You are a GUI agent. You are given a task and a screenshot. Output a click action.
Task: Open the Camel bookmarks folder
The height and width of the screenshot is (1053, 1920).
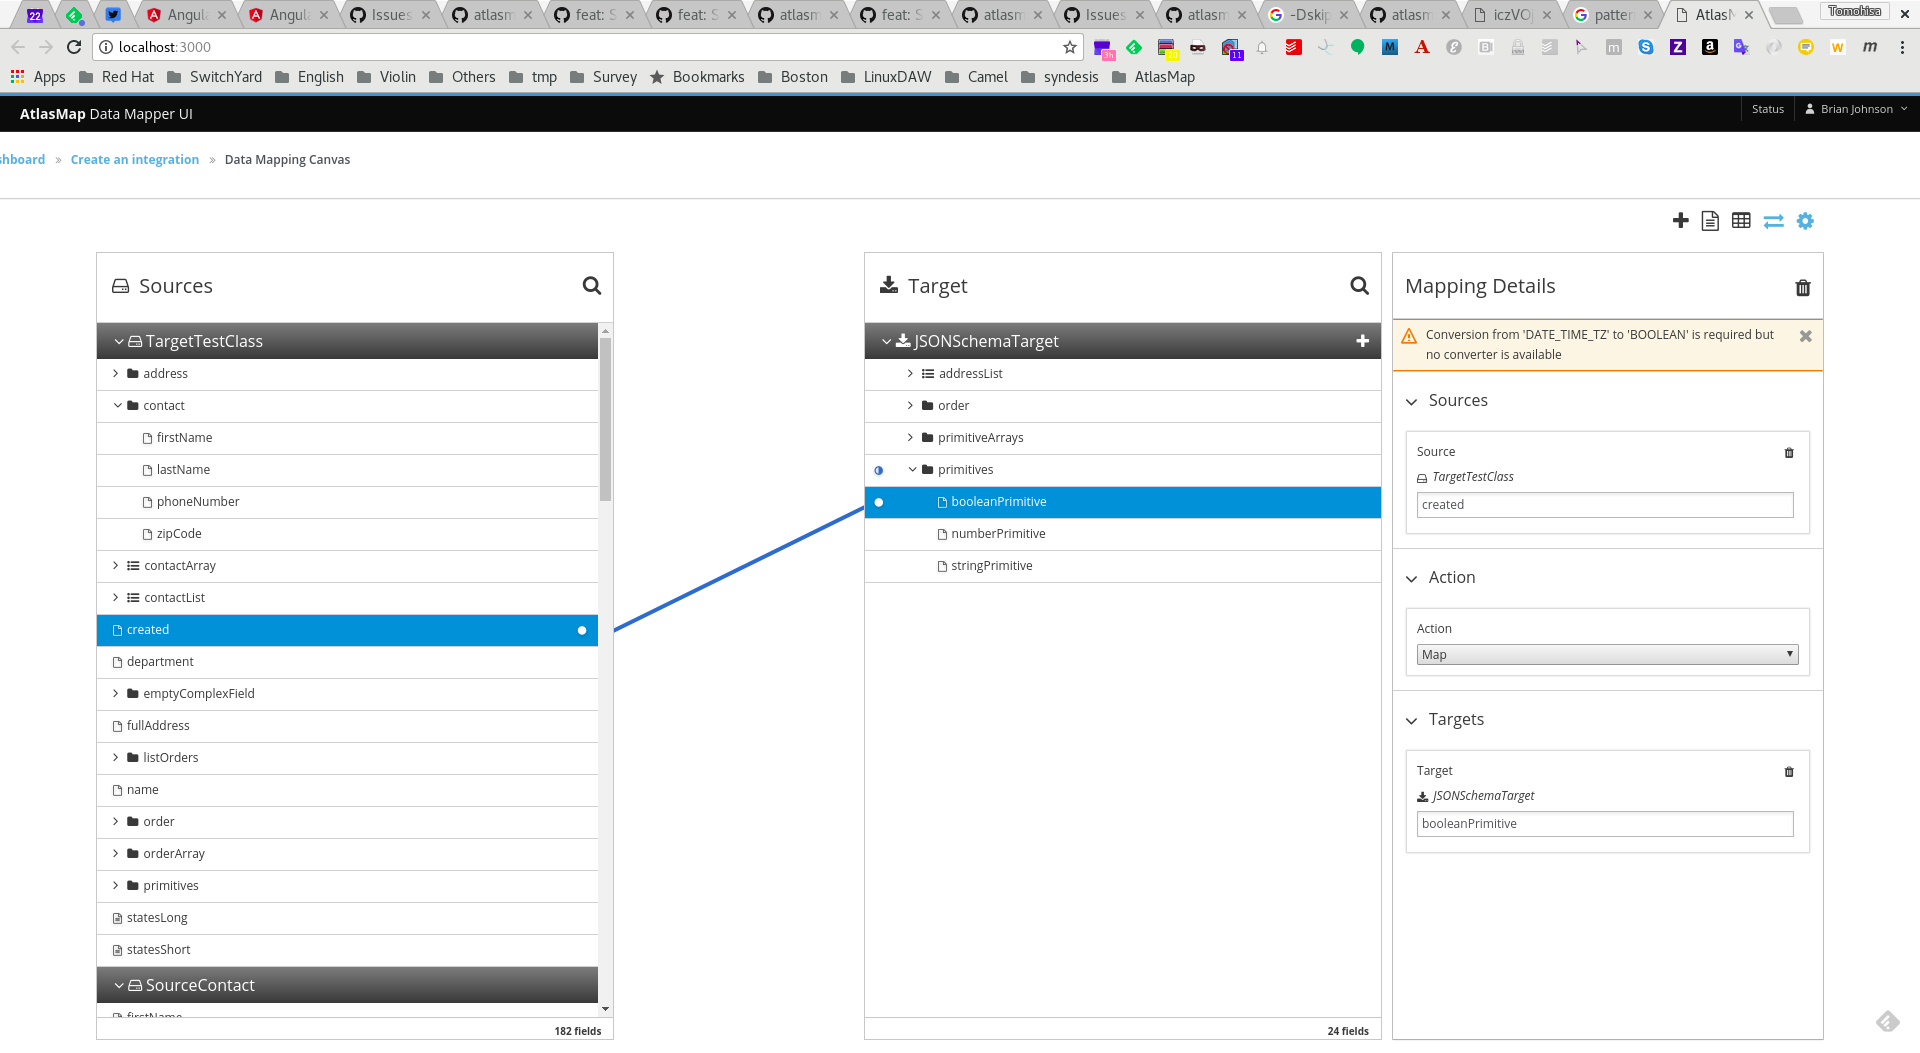(976, 77)
